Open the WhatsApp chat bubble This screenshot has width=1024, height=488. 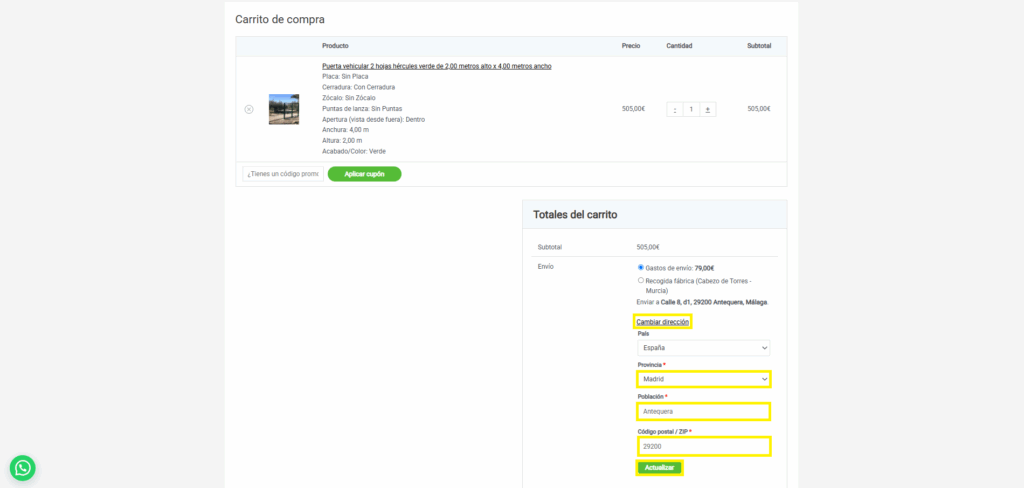(22, 468)
